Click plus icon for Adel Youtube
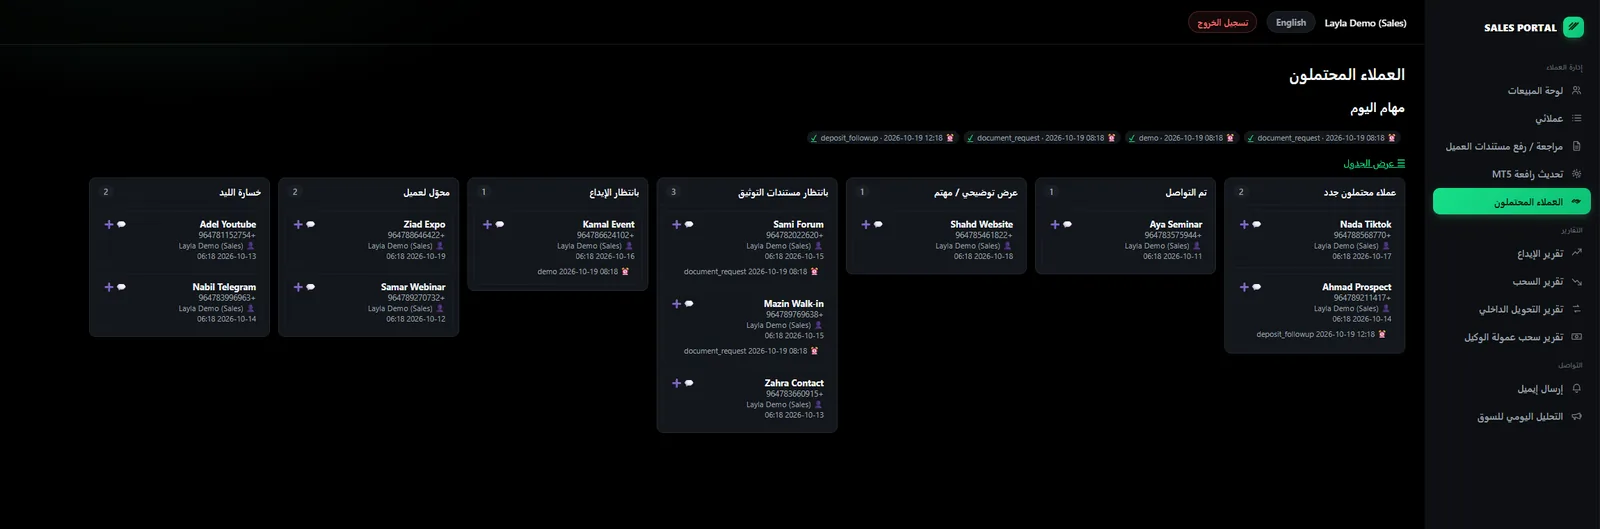 (109, 225)
